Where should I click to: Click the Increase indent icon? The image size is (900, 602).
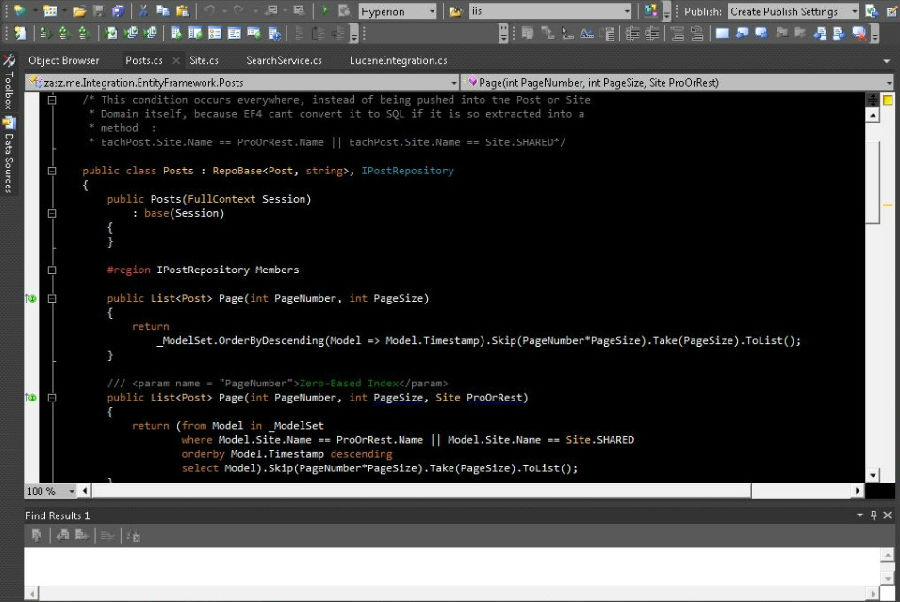[x=652, y=34]
